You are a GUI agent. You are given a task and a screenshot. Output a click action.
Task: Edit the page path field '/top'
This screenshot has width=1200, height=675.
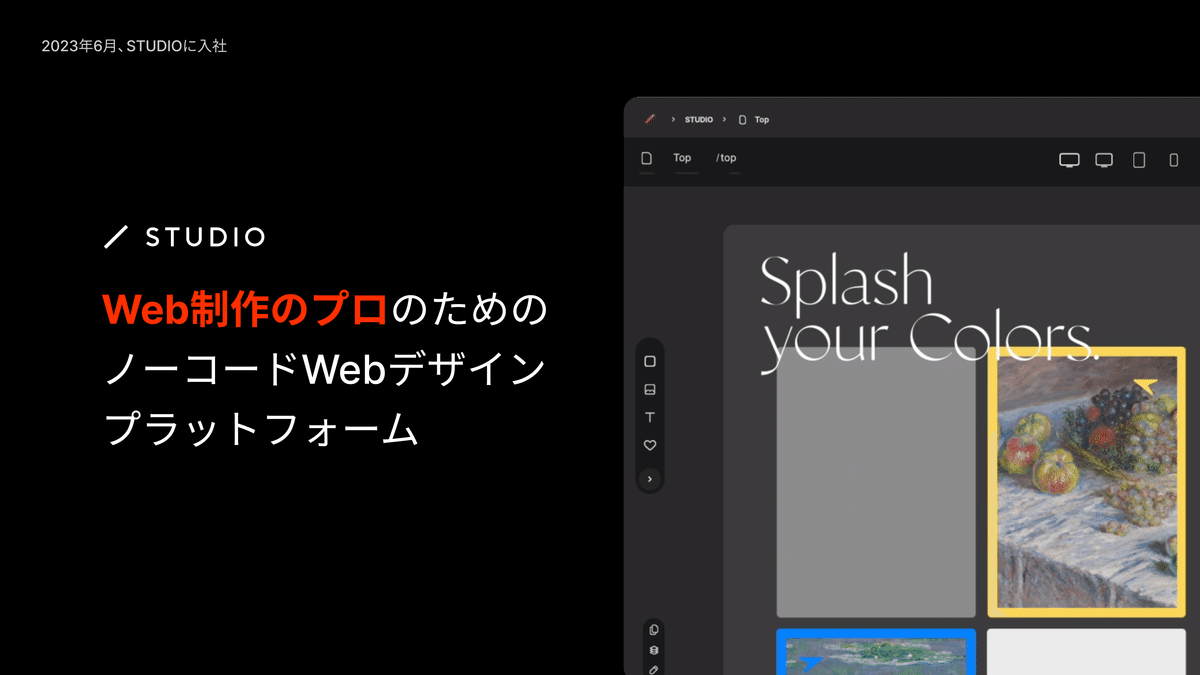(726, 158)
